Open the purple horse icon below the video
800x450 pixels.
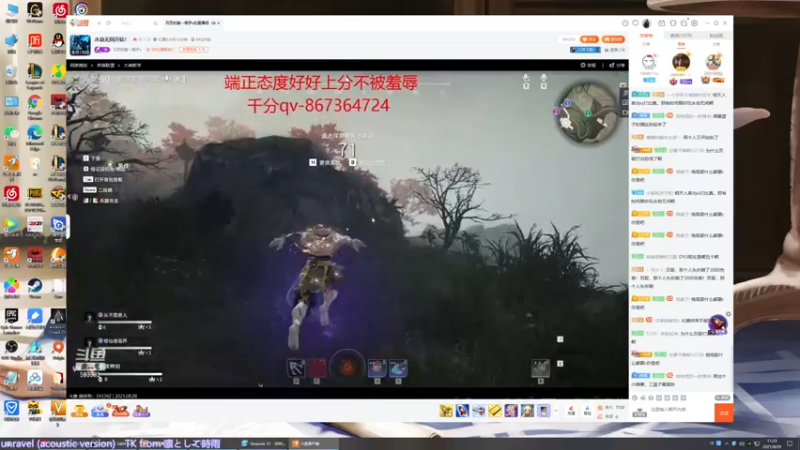click(141, 411)
